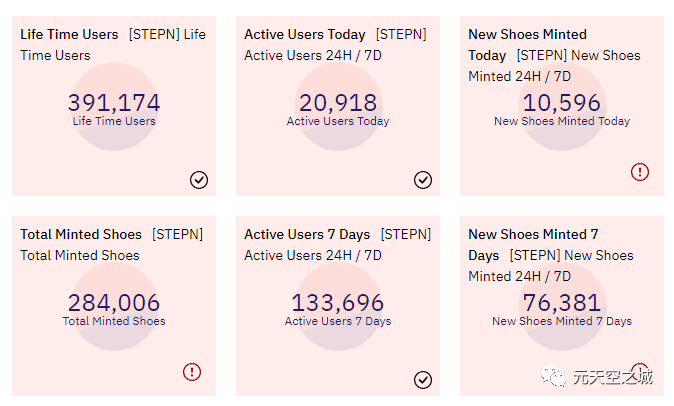Select the 391,174 counter value

[x=114, y=103]
